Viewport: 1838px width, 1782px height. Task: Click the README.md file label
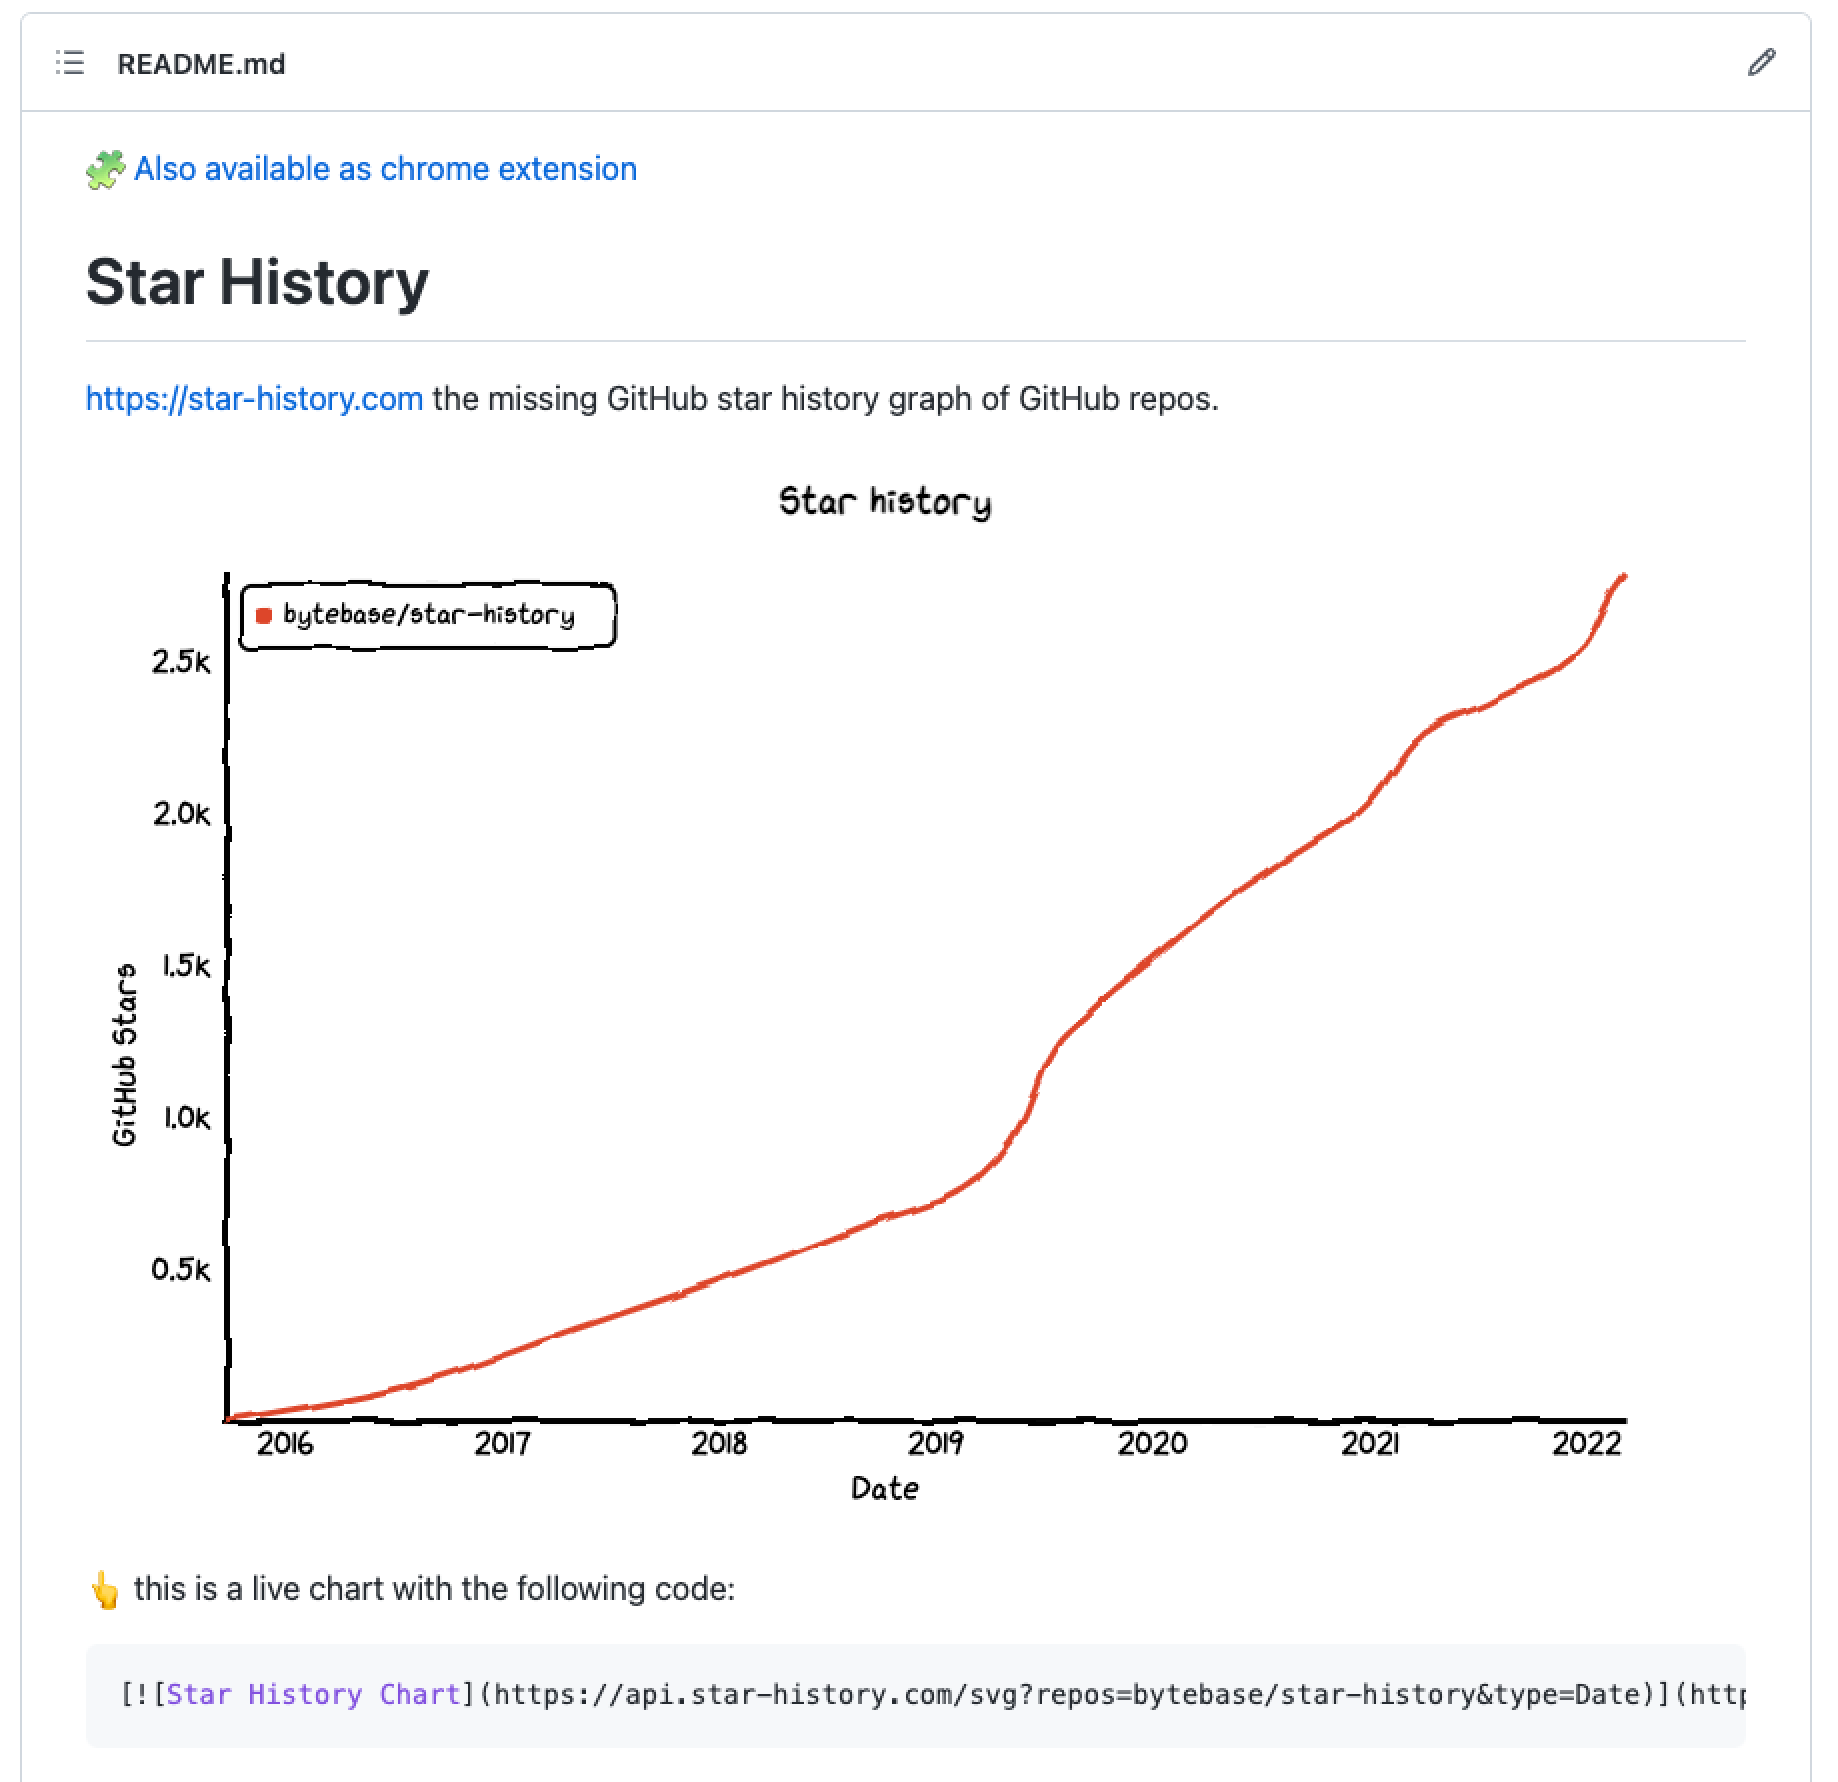201,64
